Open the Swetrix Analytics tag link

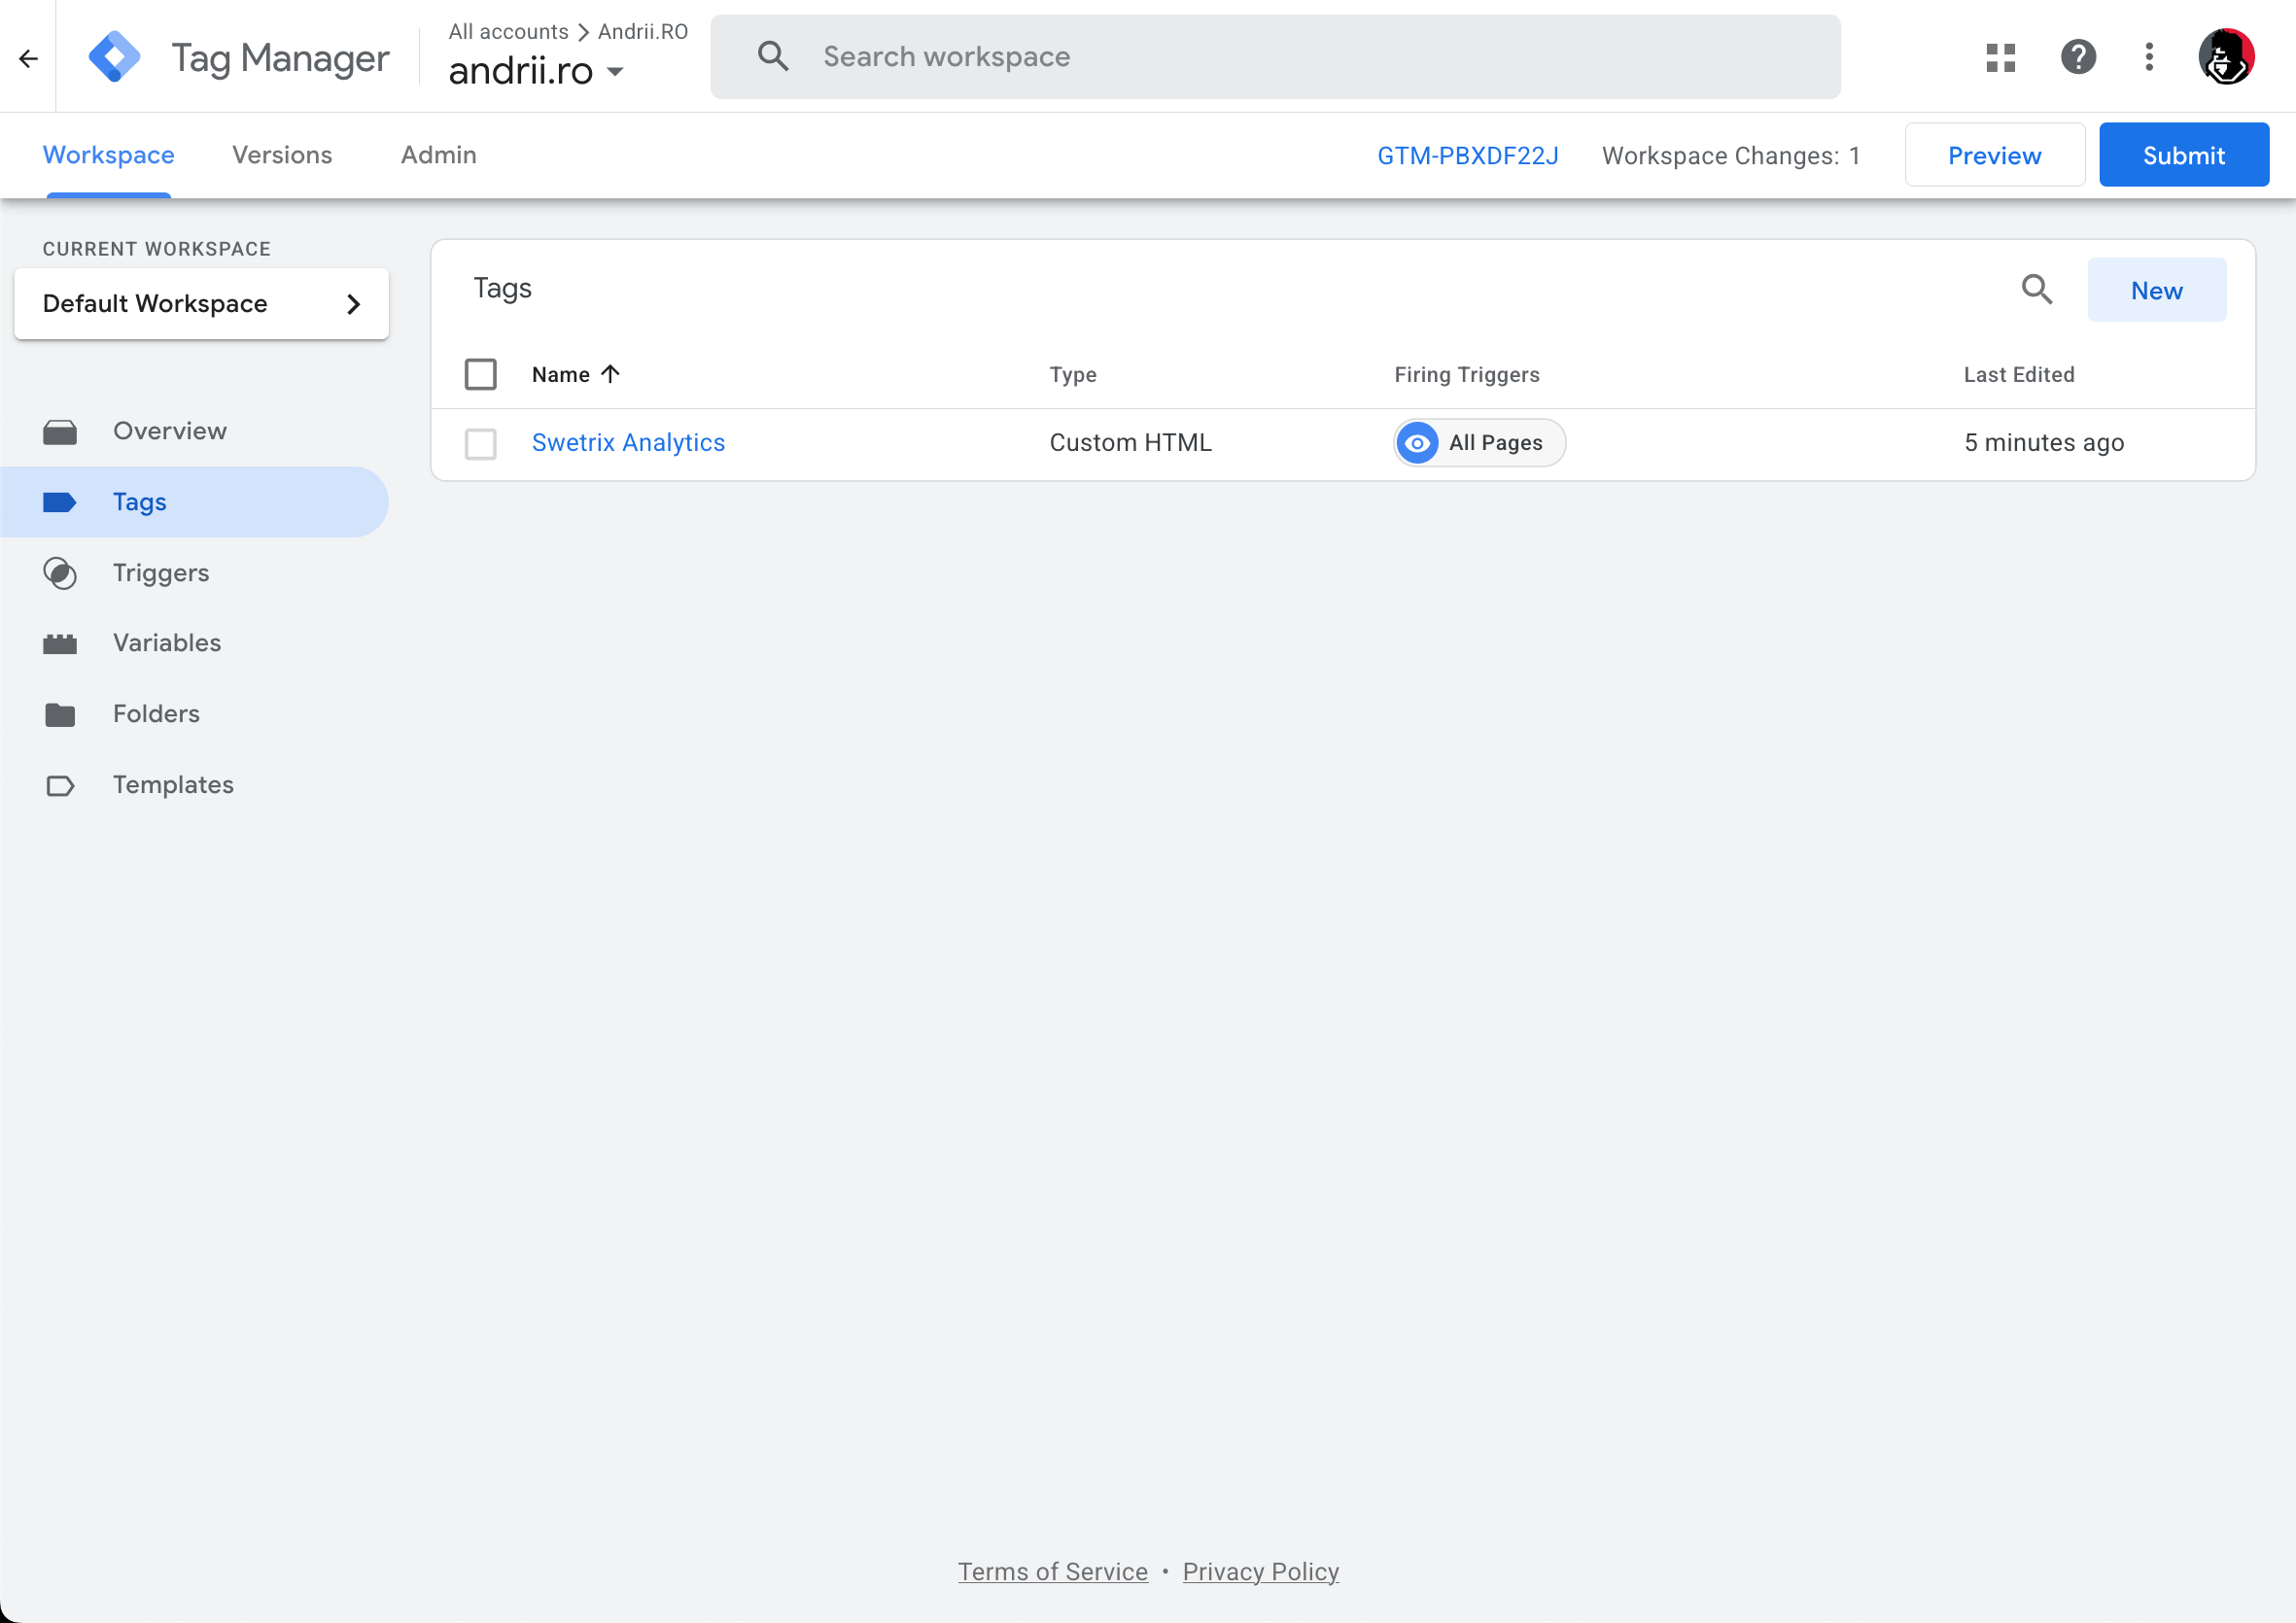(x=628, y=443)
